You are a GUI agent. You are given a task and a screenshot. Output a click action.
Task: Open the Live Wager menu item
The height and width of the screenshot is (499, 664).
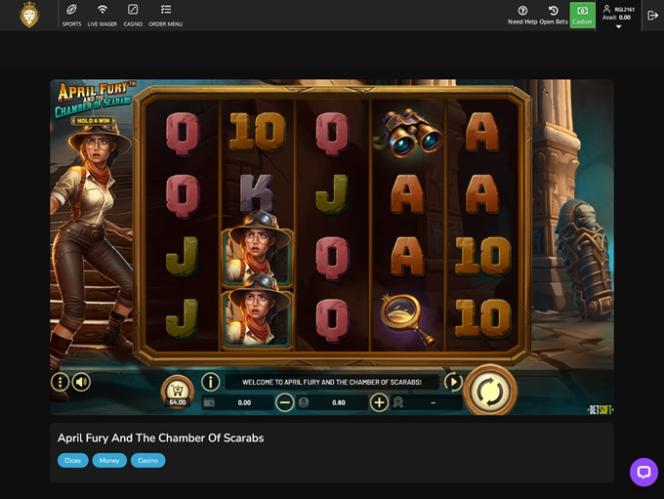(102, 15)
